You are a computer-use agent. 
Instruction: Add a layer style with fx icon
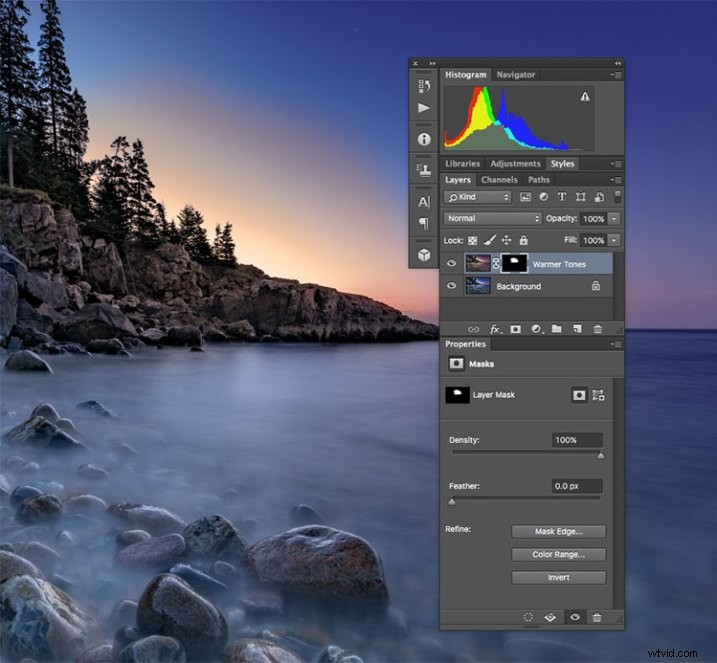click(496, 329)
